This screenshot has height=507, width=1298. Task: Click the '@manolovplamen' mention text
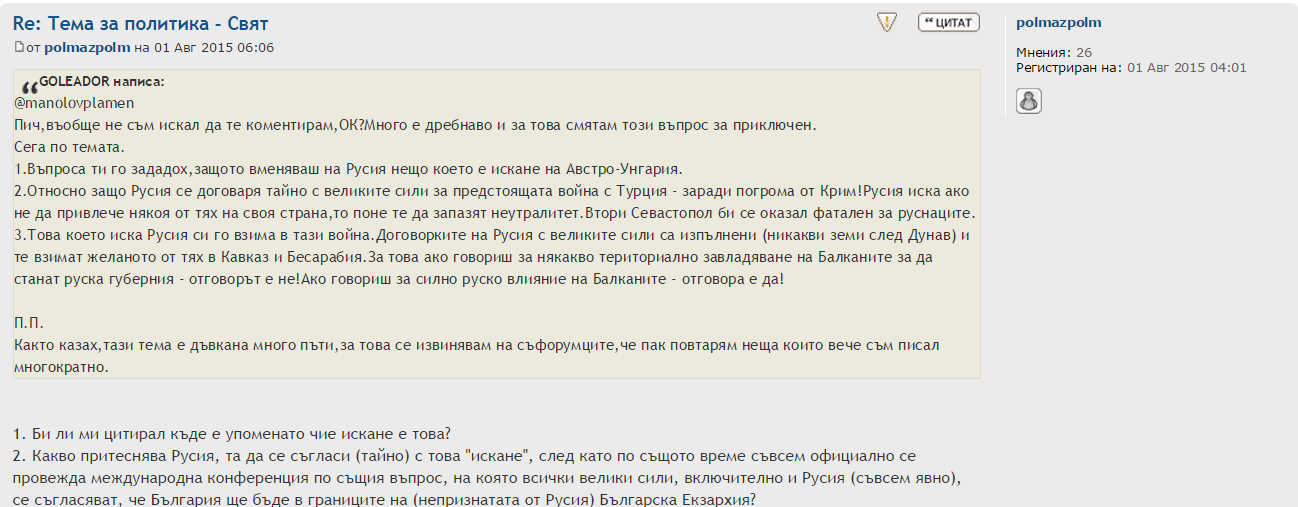tap(74, 103)
